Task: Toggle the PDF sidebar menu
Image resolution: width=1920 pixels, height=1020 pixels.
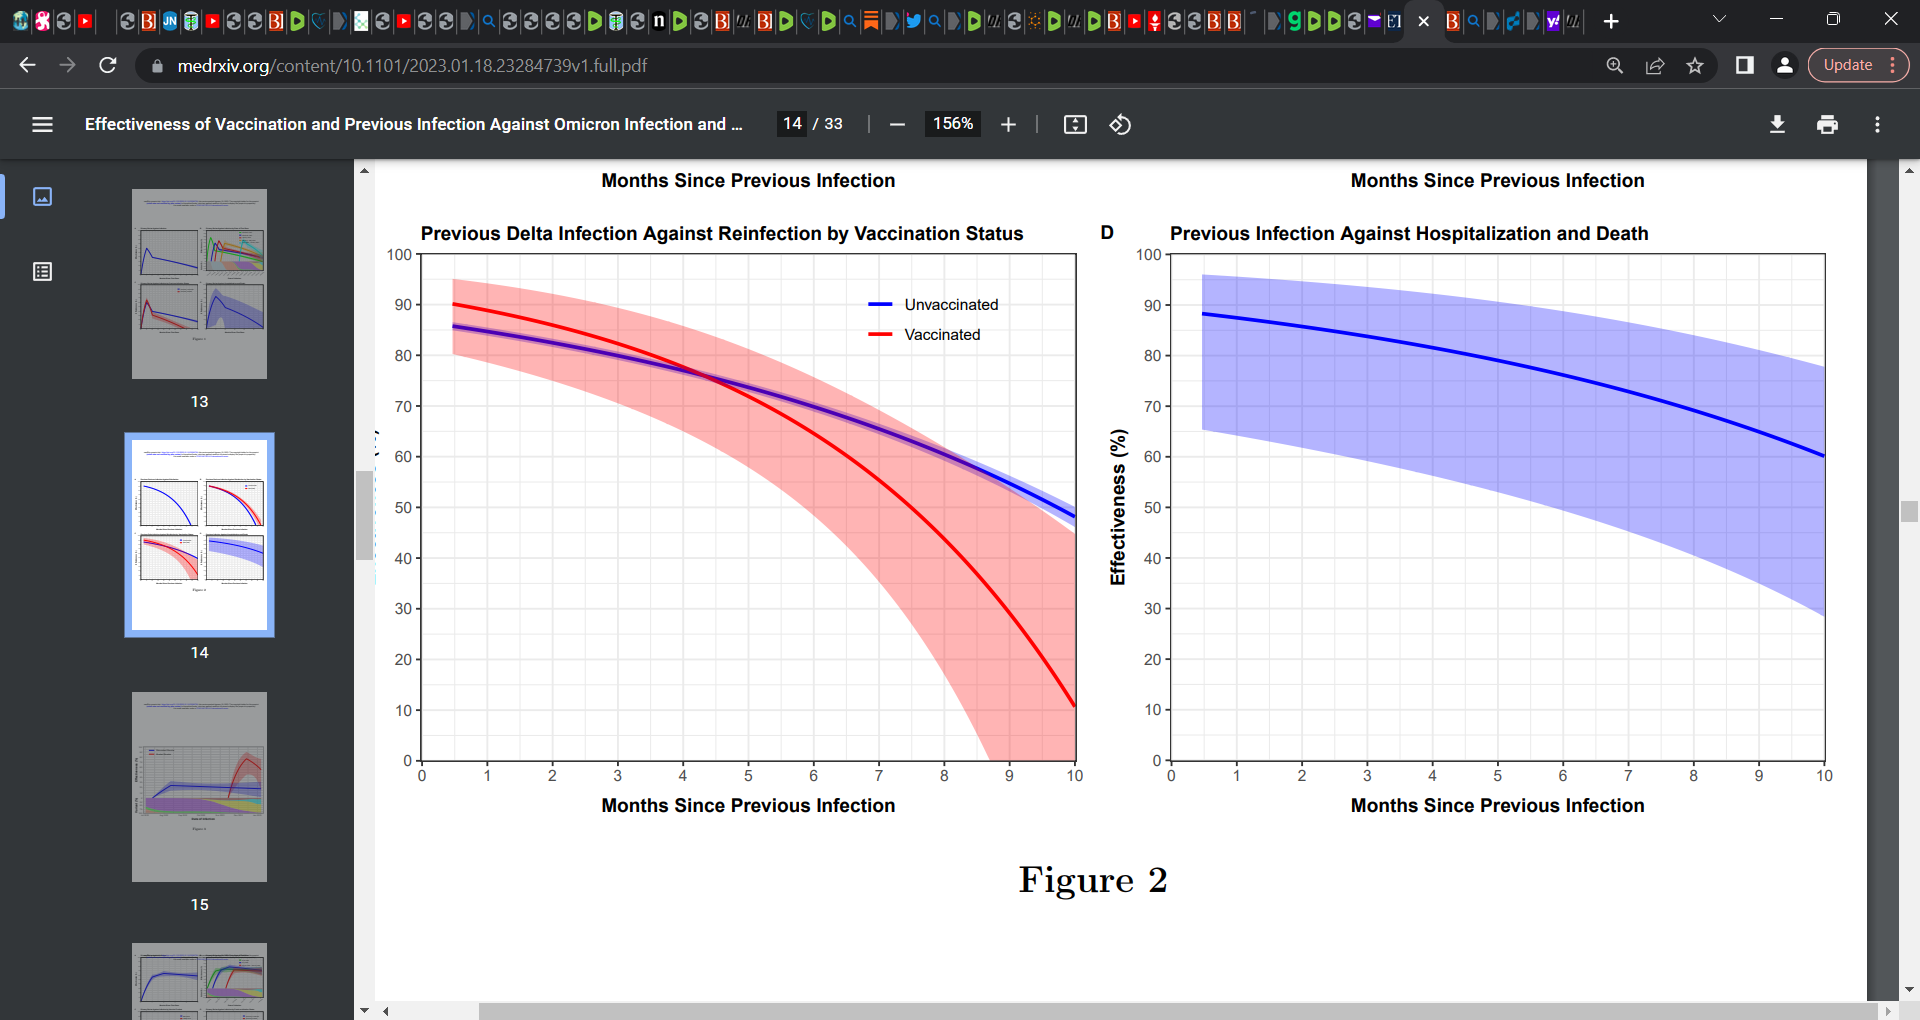Action: tap(42, 124)
